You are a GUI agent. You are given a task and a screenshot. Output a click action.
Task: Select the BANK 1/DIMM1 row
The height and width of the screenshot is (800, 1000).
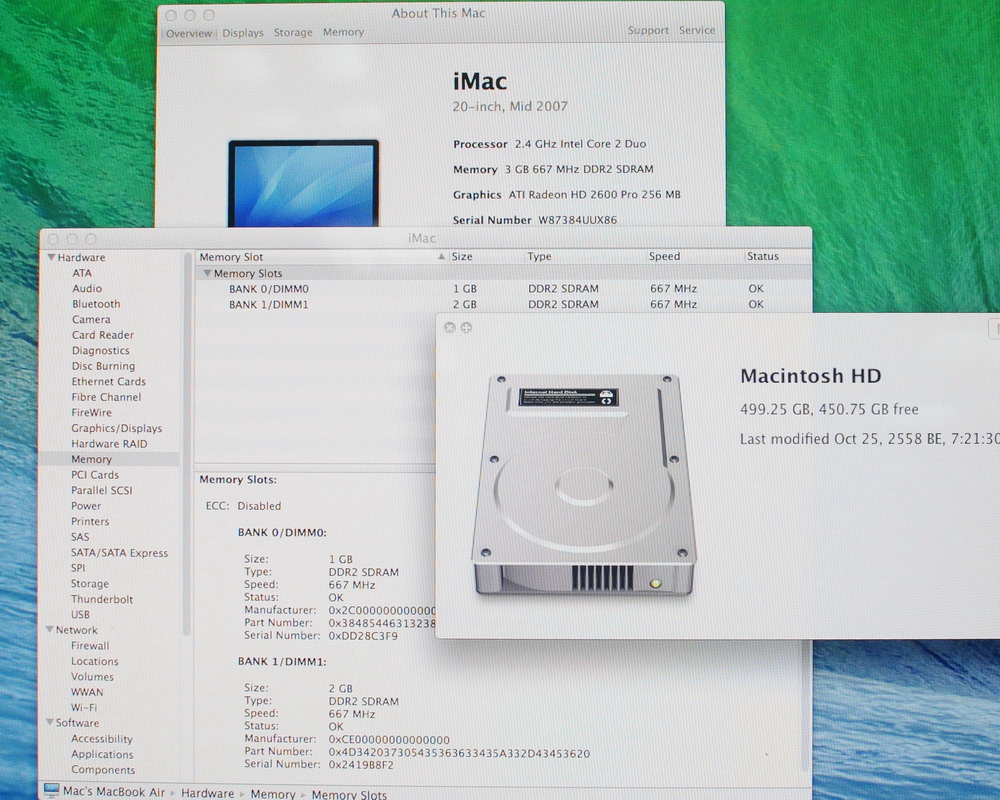503,305
